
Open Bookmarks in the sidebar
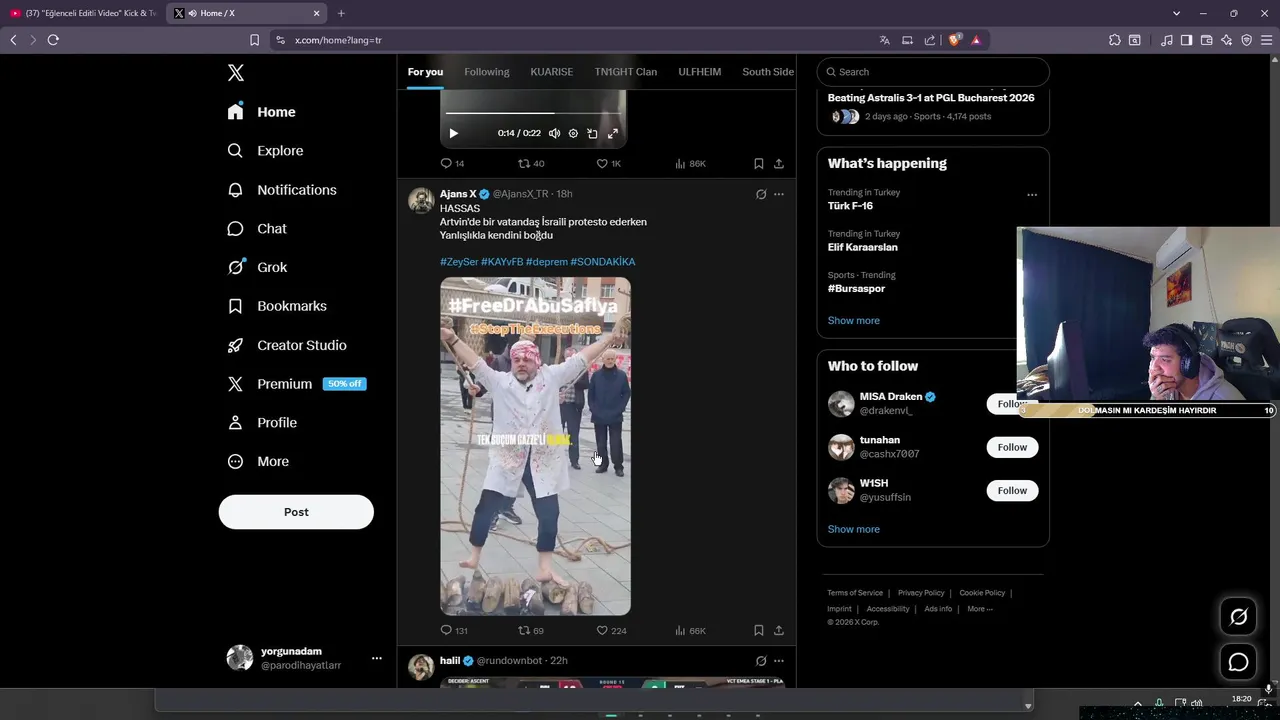pos(277,306)
